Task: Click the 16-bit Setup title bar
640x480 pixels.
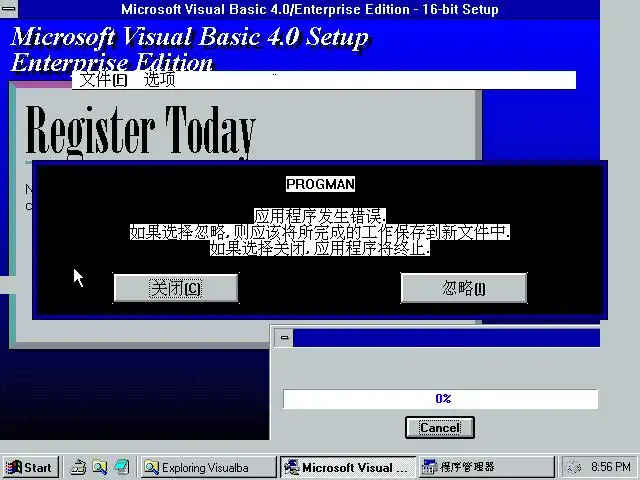Action: (x=309, y=9)
